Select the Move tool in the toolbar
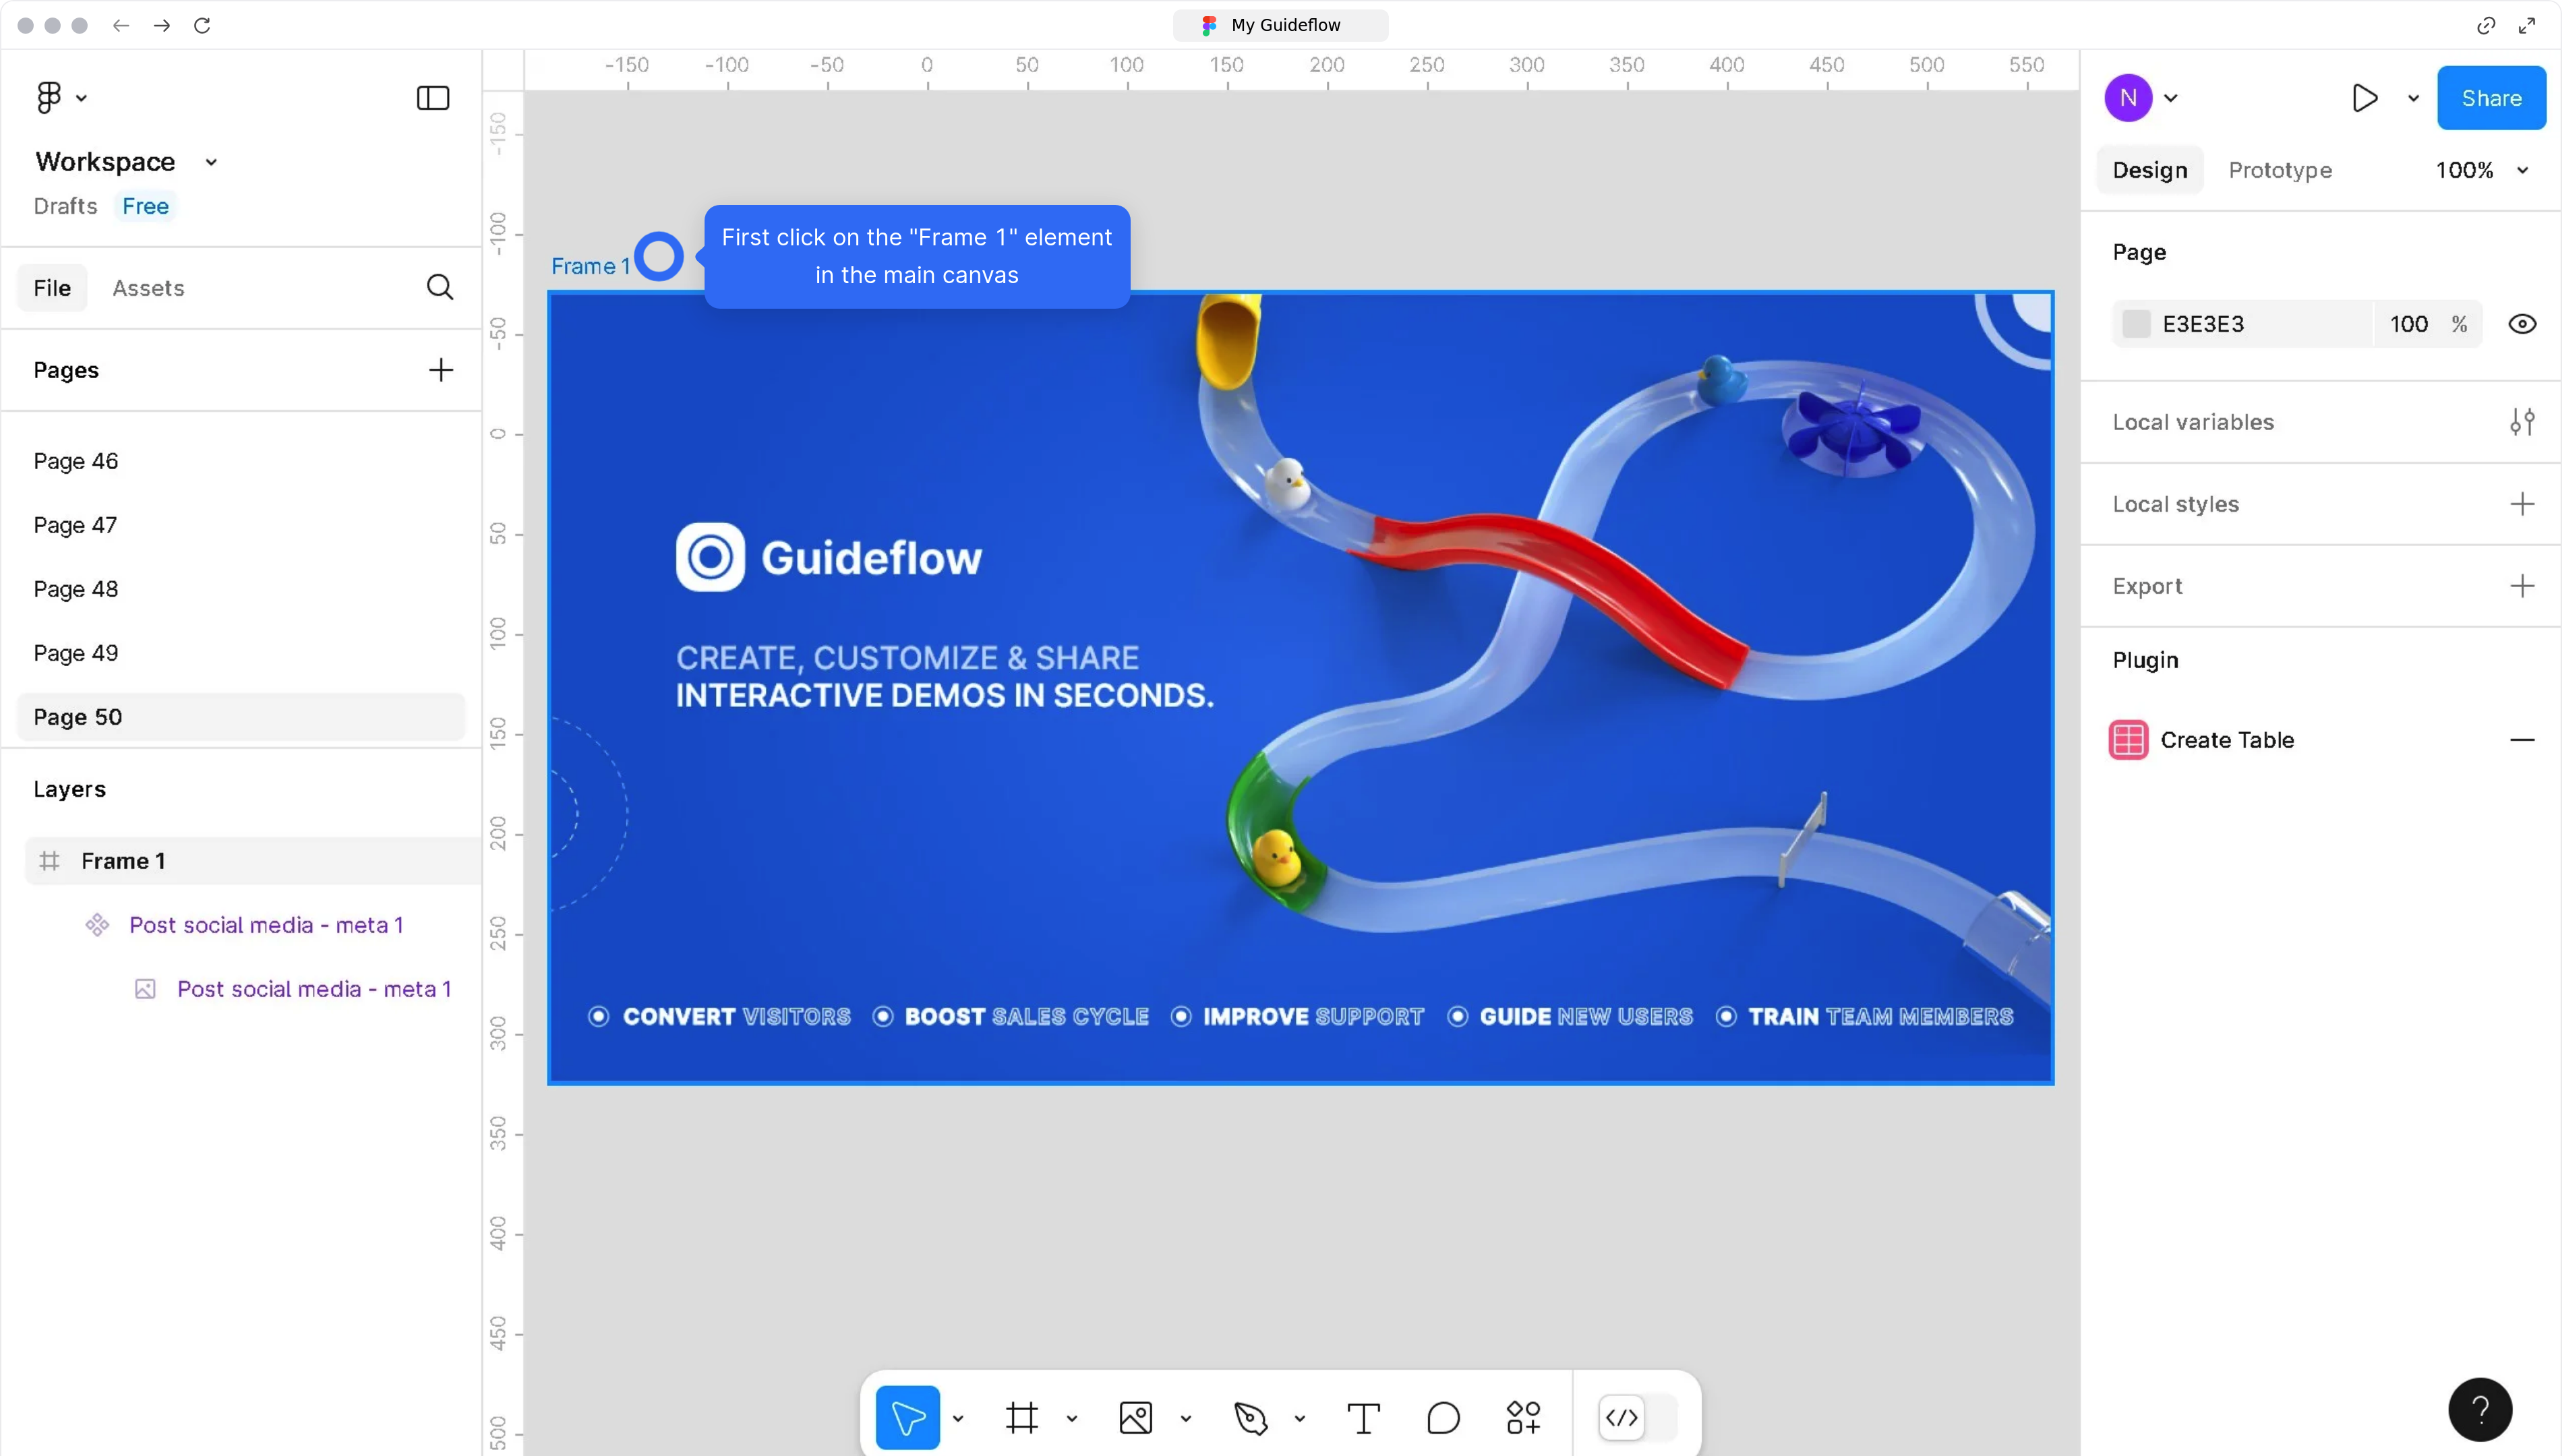 pos(907,1417)
